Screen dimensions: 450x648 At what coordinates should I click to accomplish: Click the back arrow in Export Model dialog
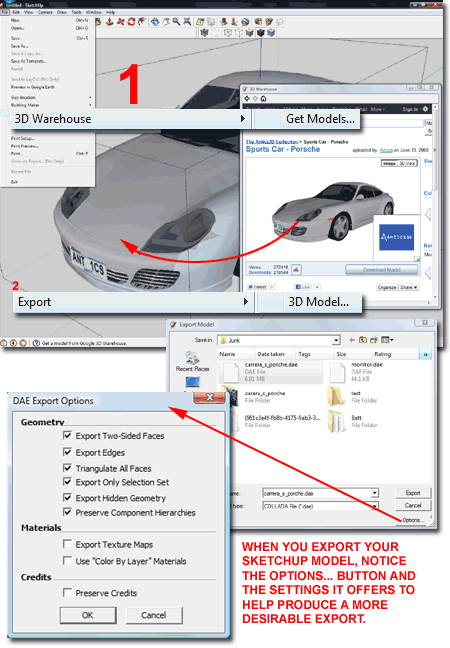pyautogui.click(x=352, y=340)
